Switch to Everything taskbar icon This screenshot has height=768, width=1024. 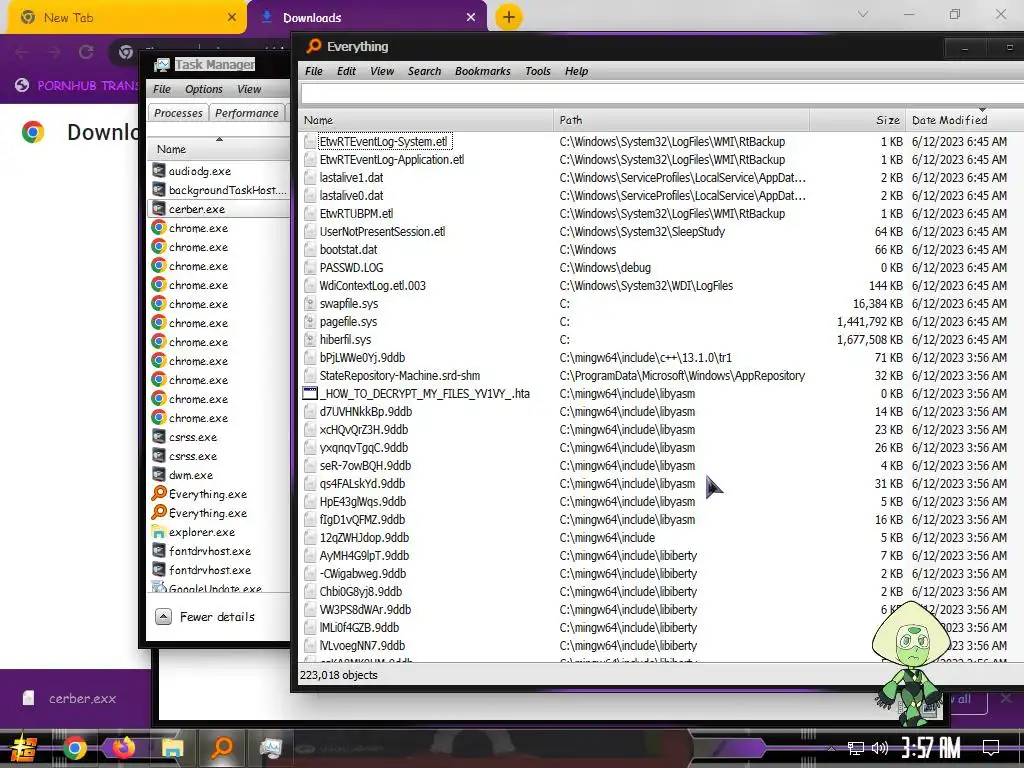(x=221, y=747)
